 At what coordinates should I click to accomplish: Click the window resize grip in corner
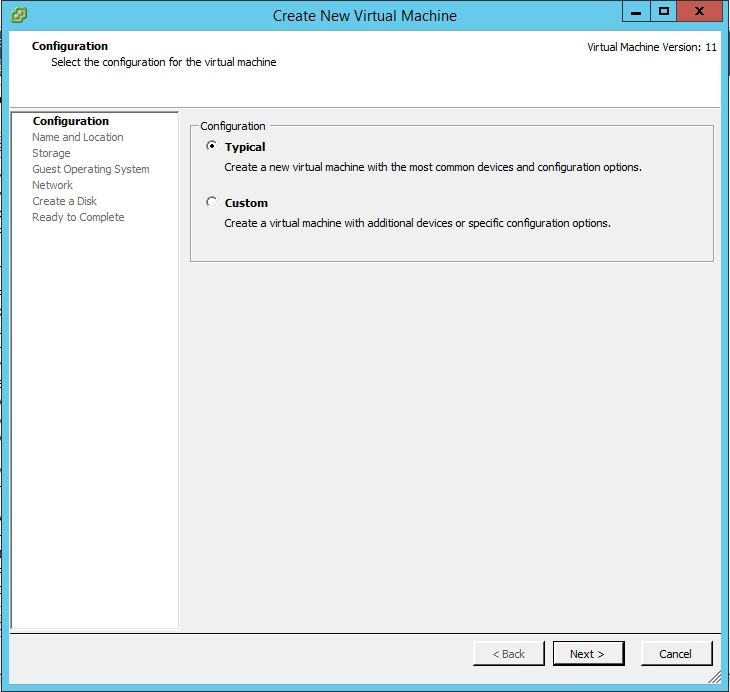pyautogui.click(x=714, y=677)
